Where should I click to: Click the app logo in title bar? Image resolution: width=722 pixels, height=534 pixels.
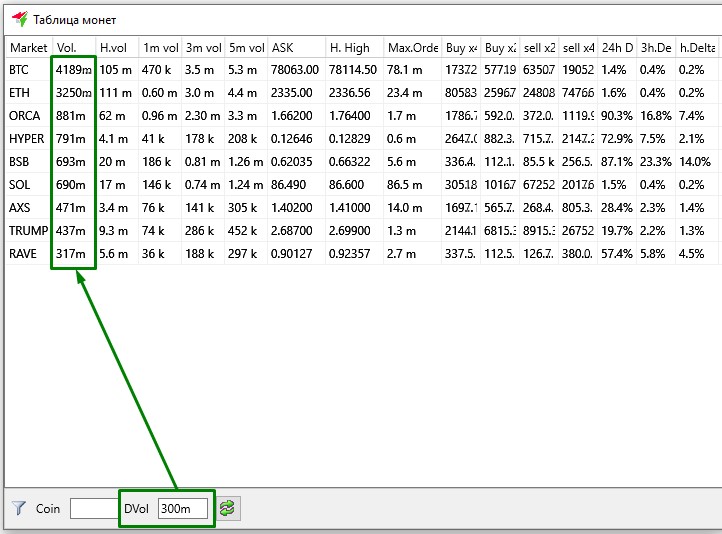coord(18,19)
